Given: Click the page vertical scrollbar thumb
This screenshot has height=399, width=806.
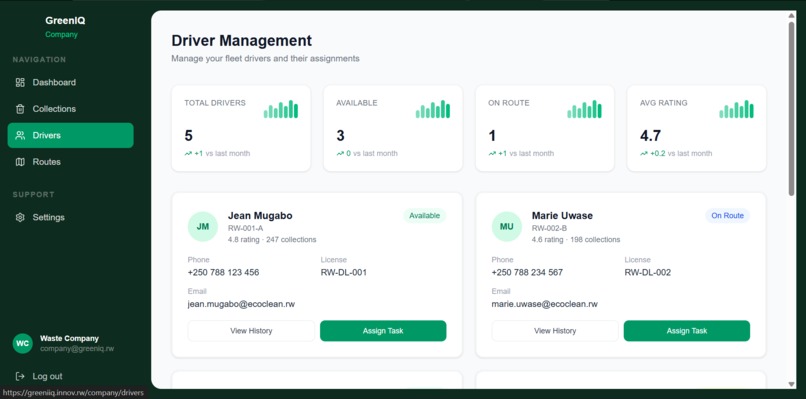Looking at the screenshot, I should (x=792, y=108).
